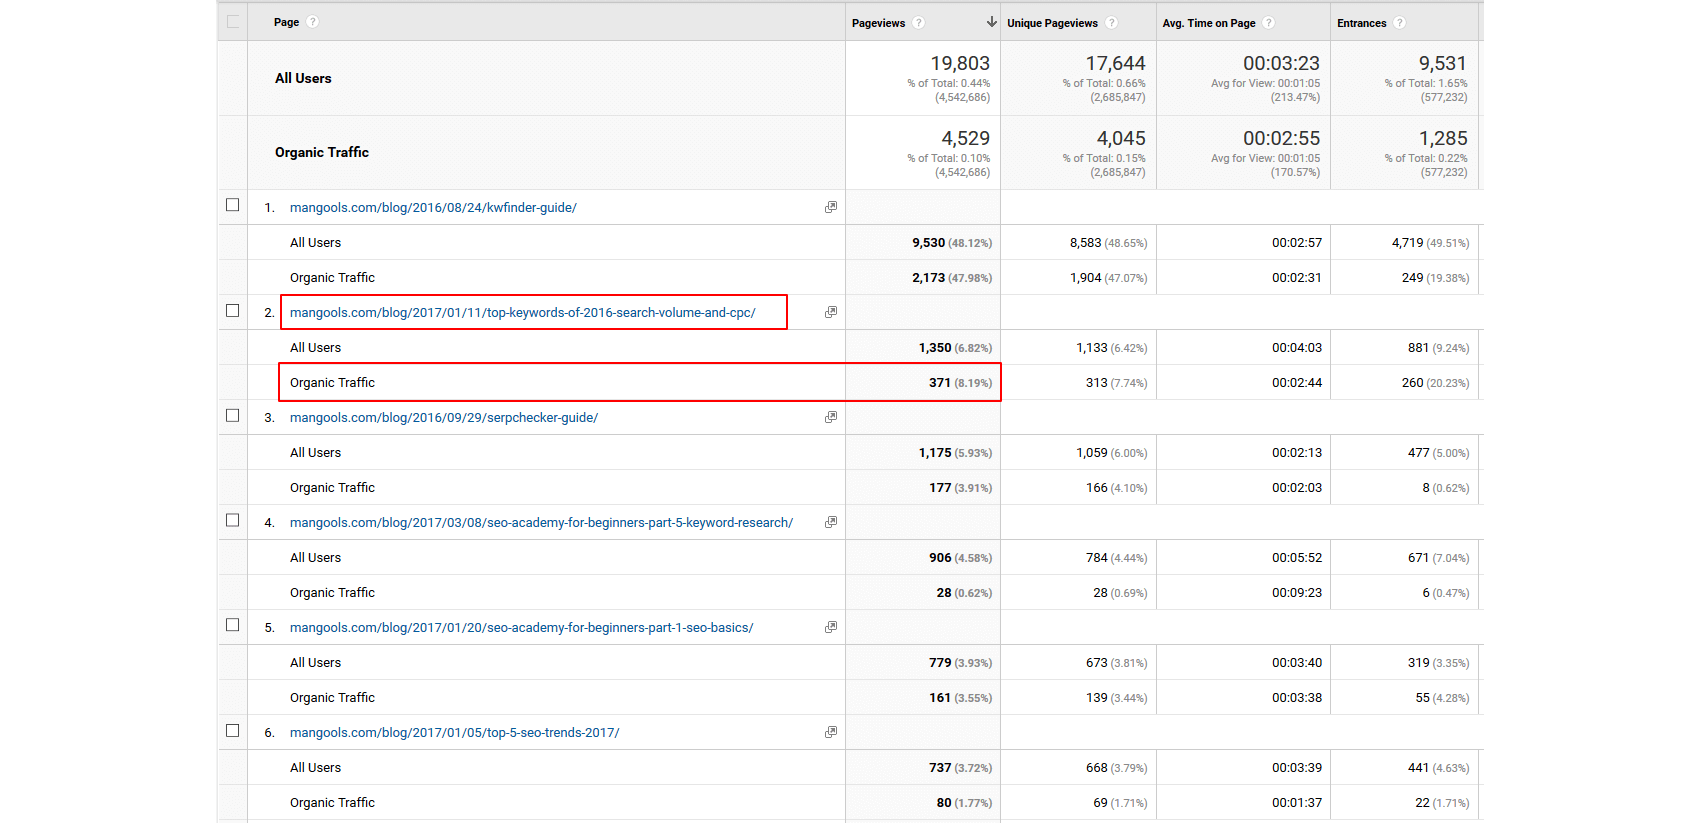
Task: Toggle the select-all checkbox in header
Action: tap(233, 22)
